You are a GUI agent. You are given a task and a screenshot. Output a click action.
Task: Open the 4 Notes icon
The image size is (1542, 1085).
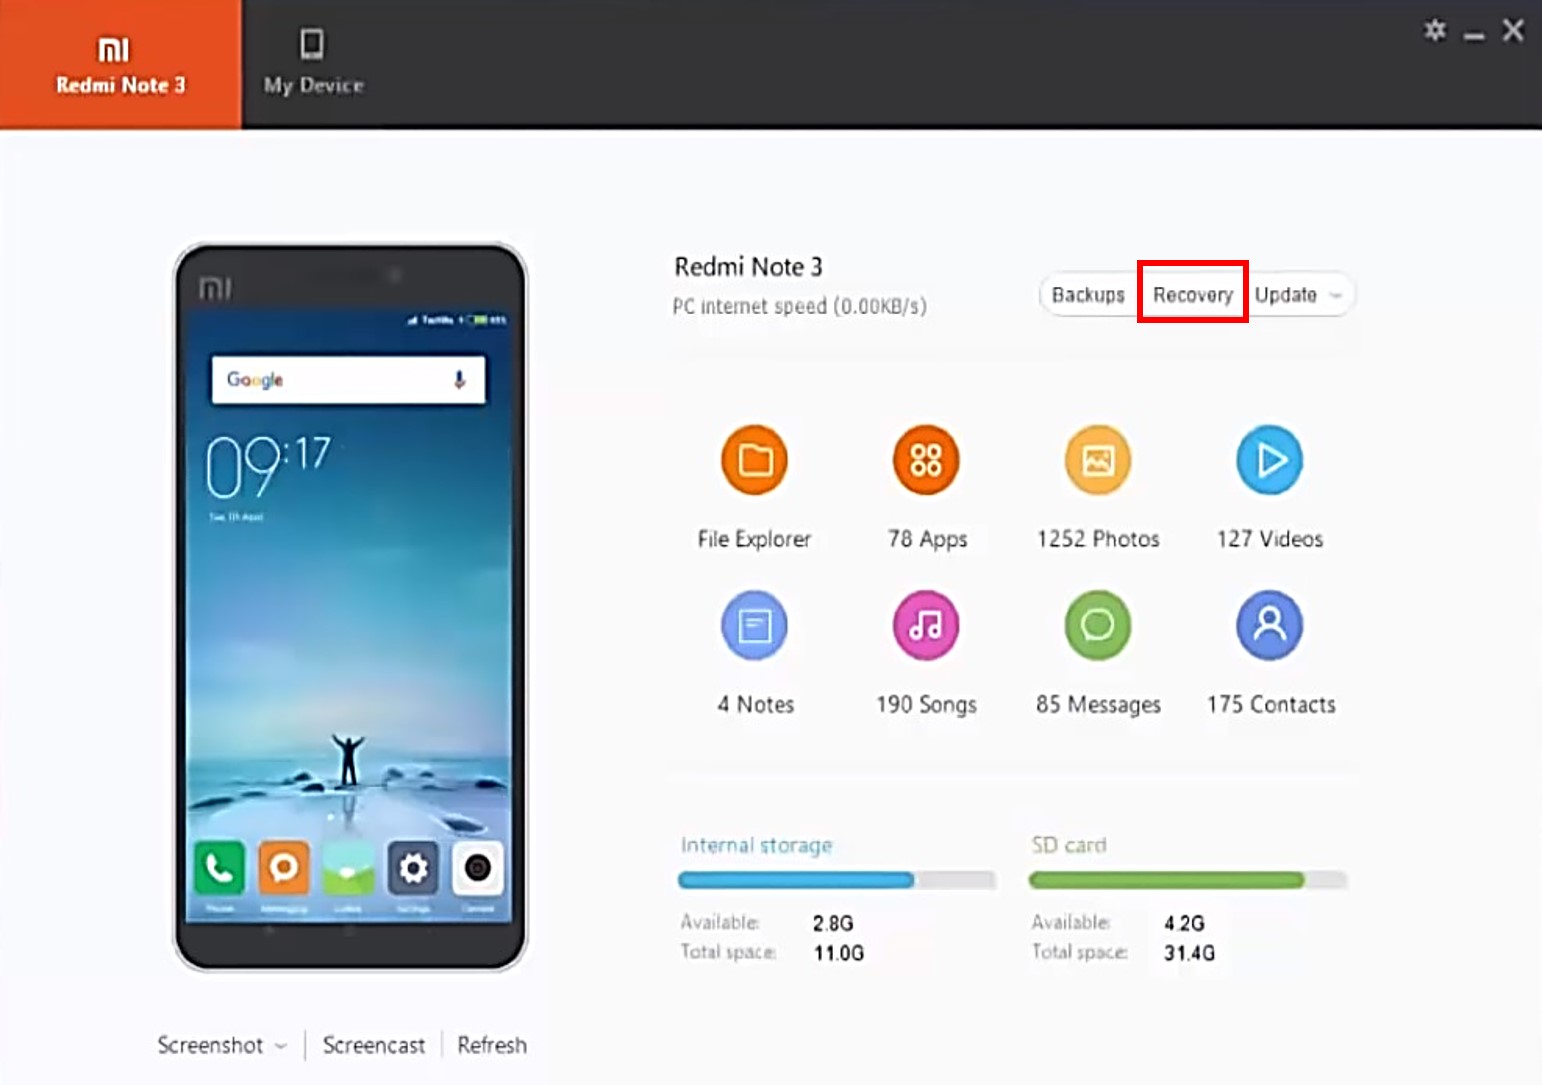pyautogui.click(x=755, y=626)
